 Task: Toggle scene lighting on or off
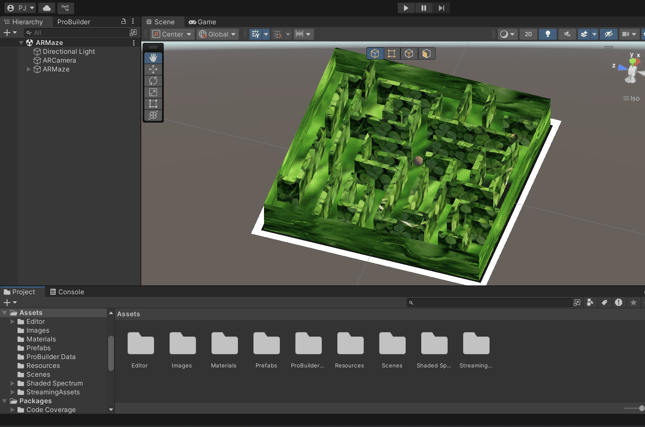pyautogui.click(x=547, y=34)
